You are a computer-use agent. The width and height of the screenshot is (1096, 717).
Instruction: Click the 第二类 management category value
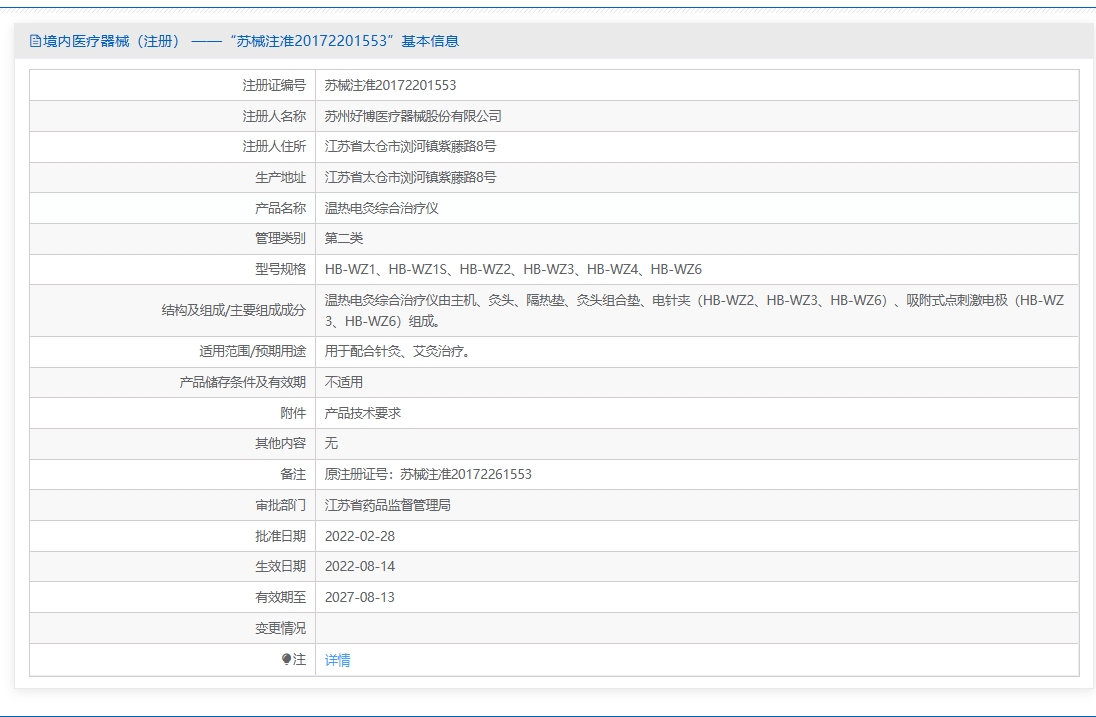click(344, 238)
